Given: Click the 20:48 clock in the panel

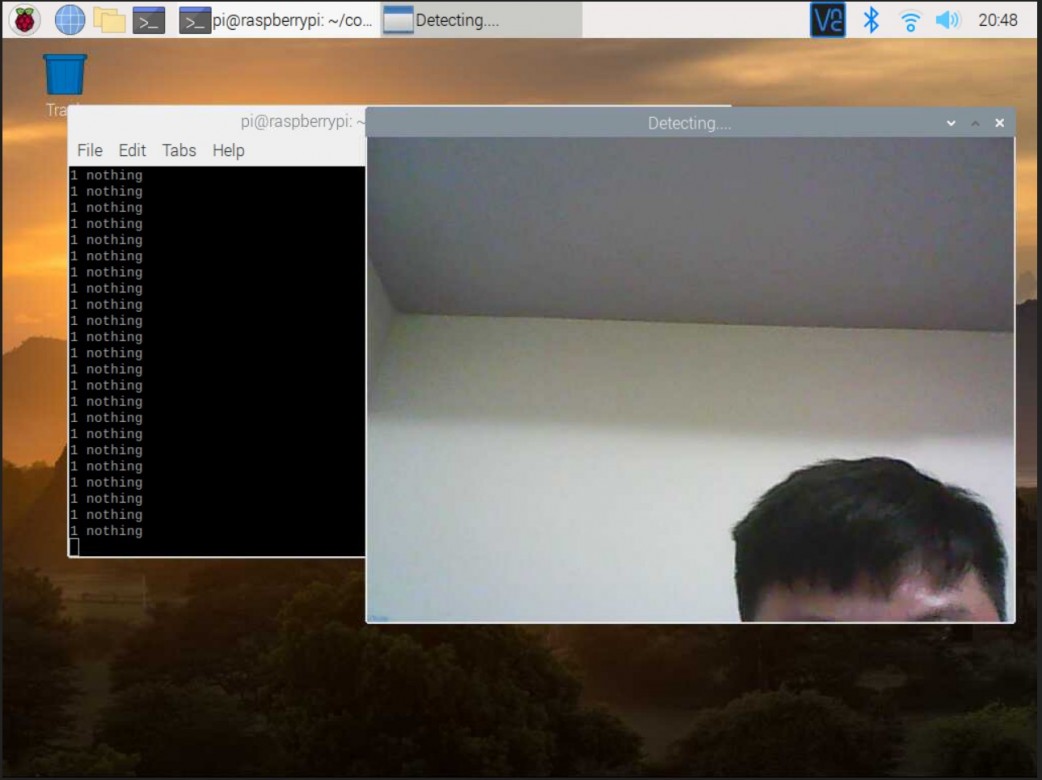Looking at the screenshot, I should point(997,20).
